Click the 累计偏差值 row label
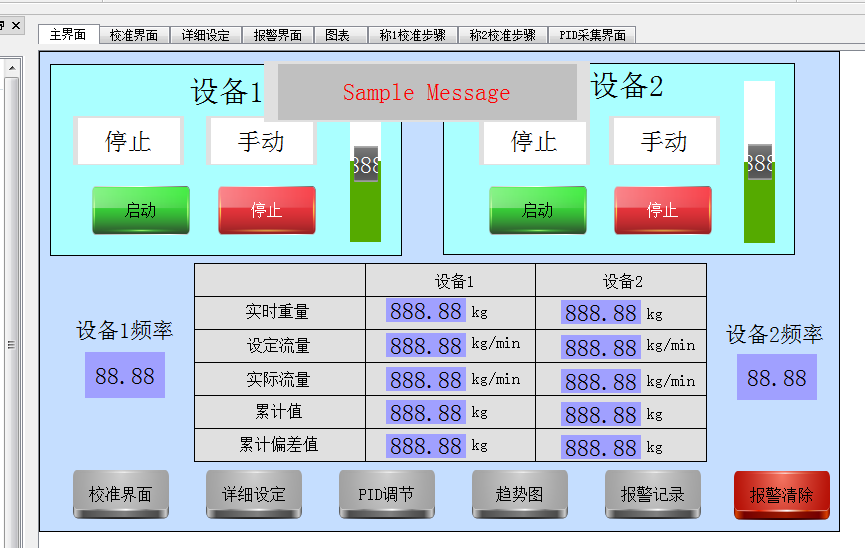The image size is (865, 548). tap(279, 444)
